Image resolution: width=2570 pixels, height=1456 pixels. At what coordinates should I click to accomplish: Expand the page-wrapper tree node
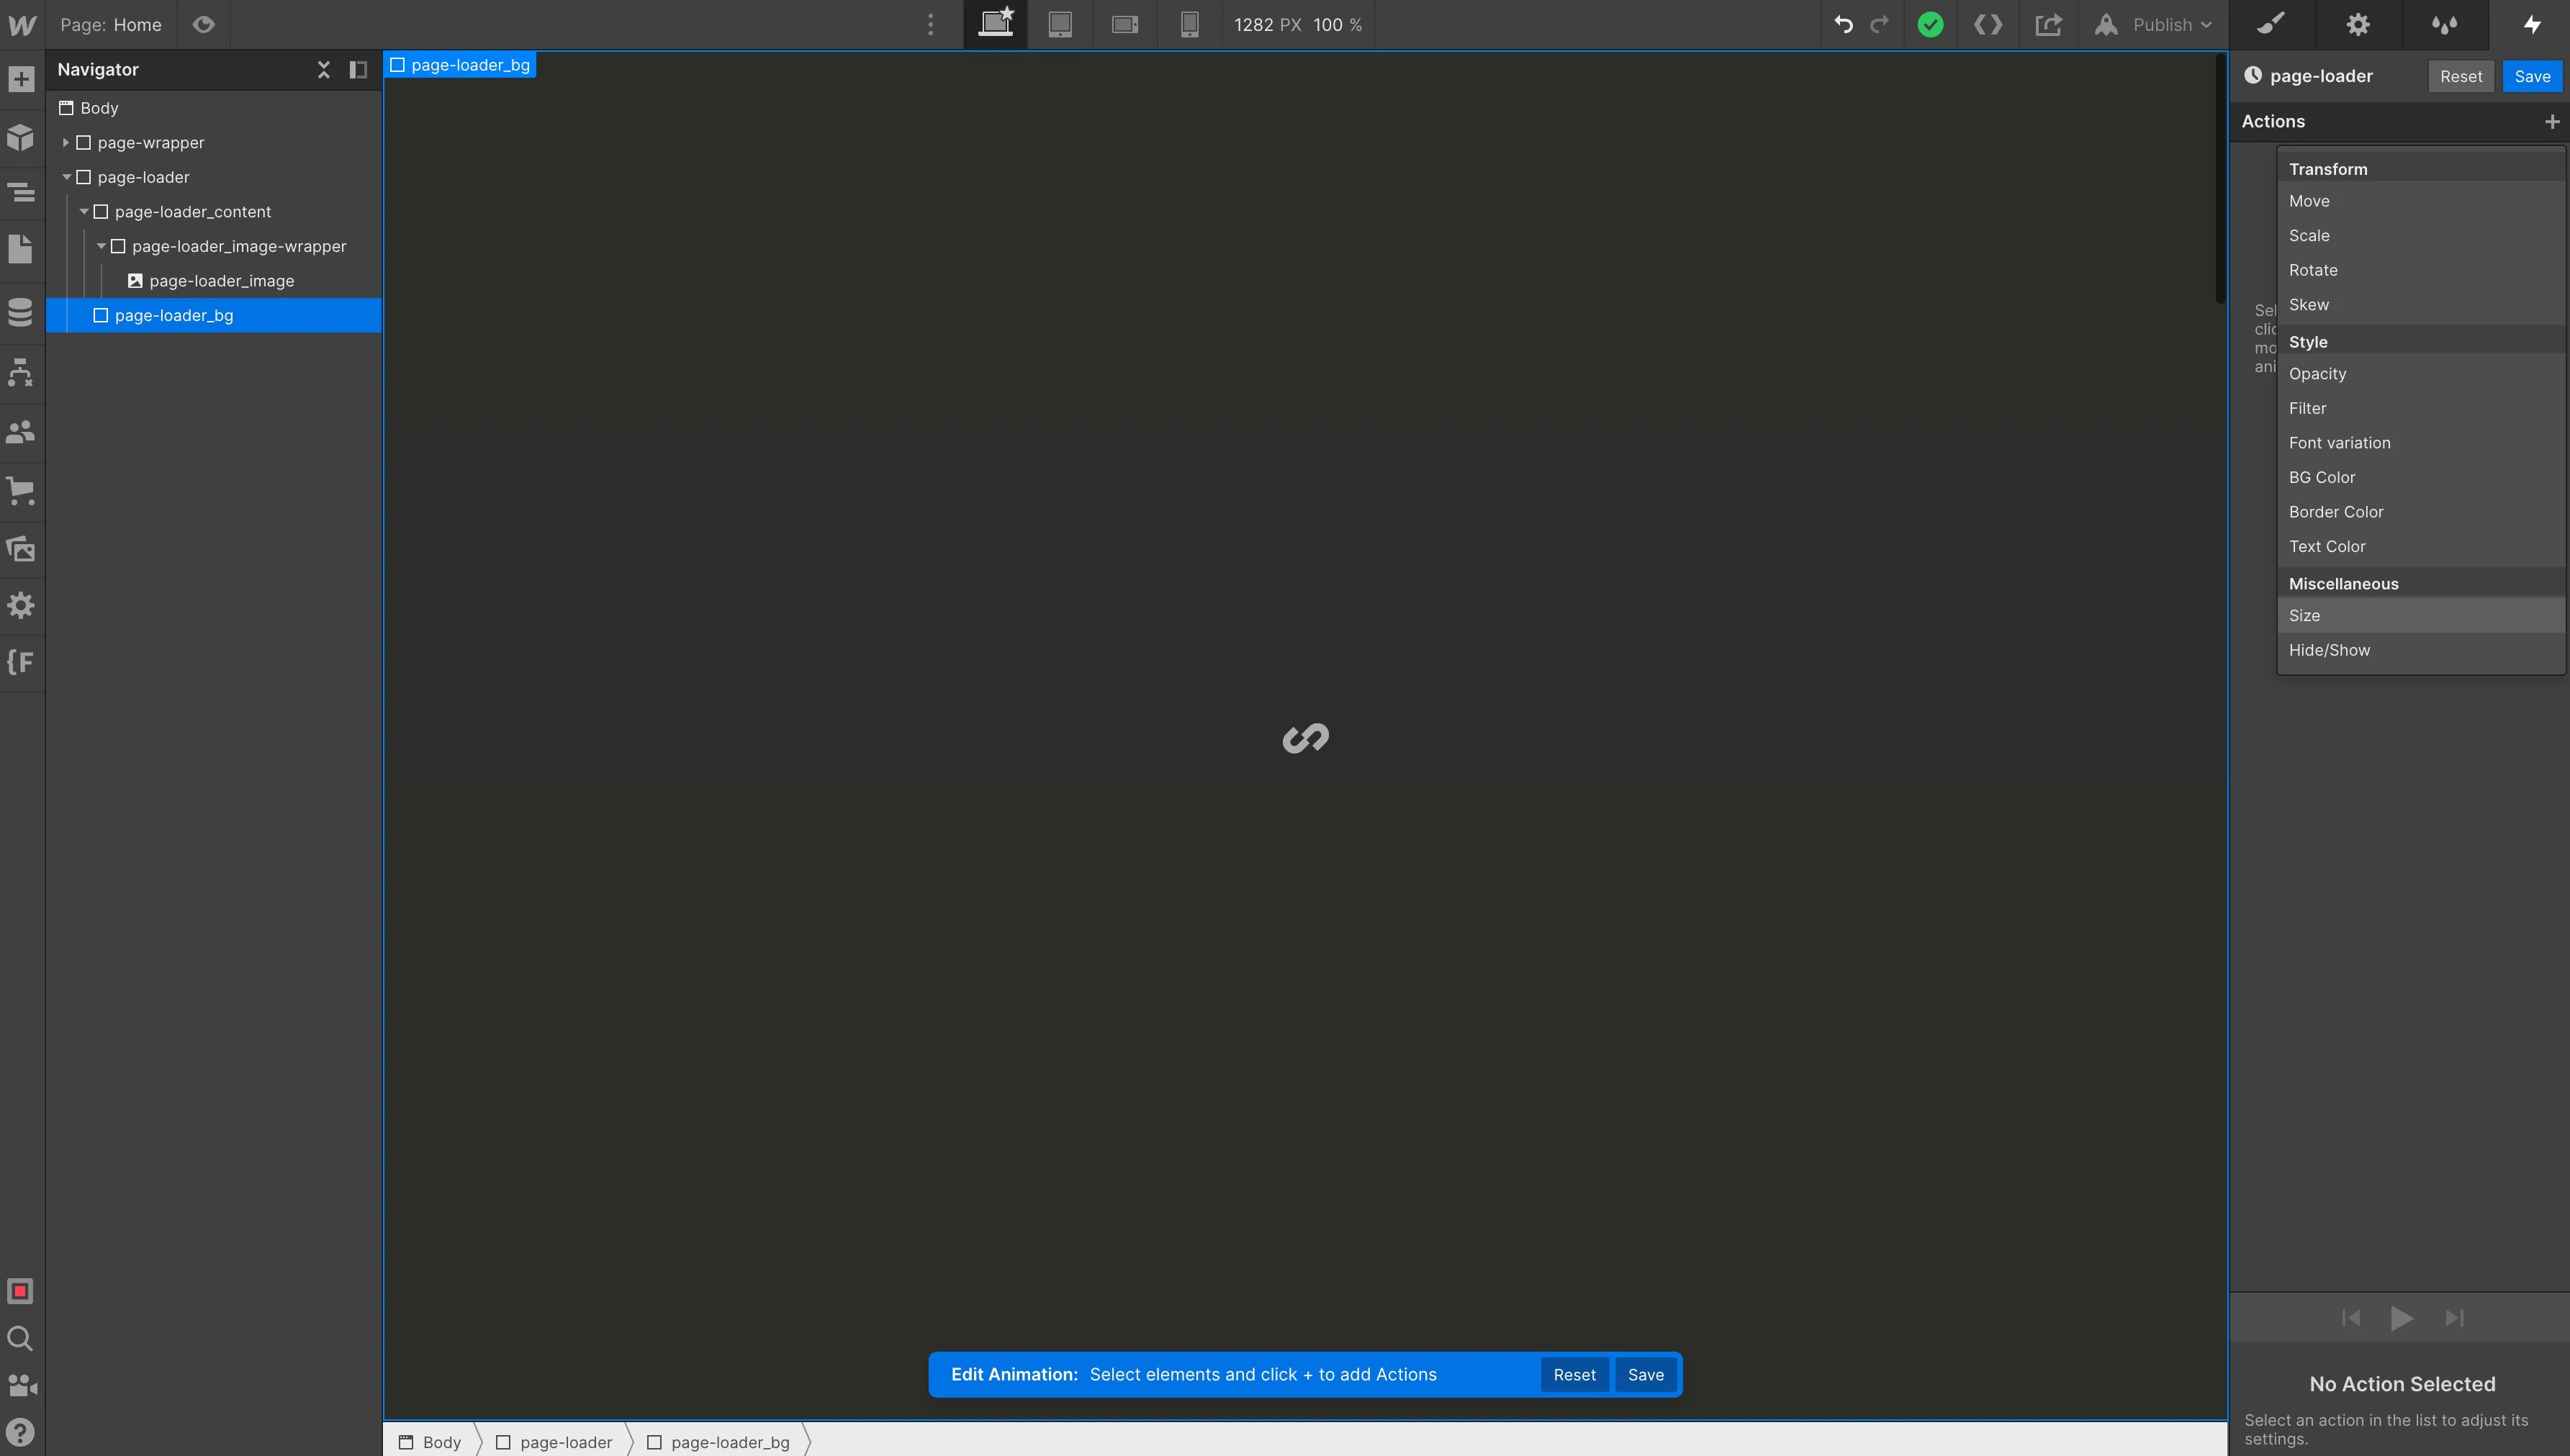66,143
